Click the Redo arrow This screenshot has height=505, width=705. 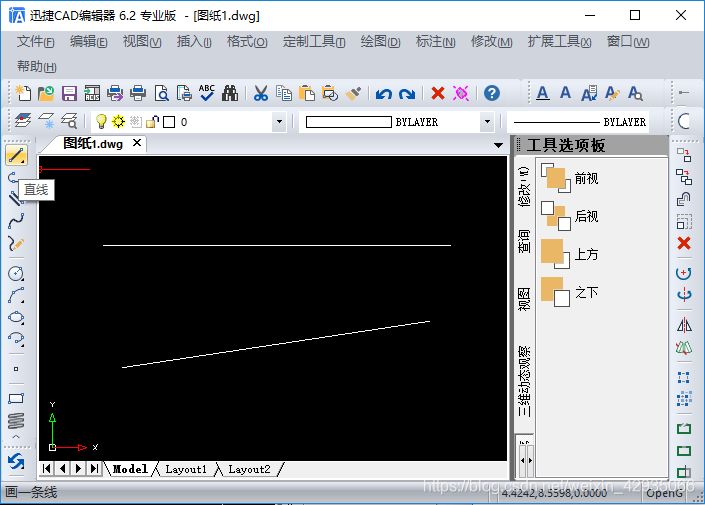pos(407,94)
